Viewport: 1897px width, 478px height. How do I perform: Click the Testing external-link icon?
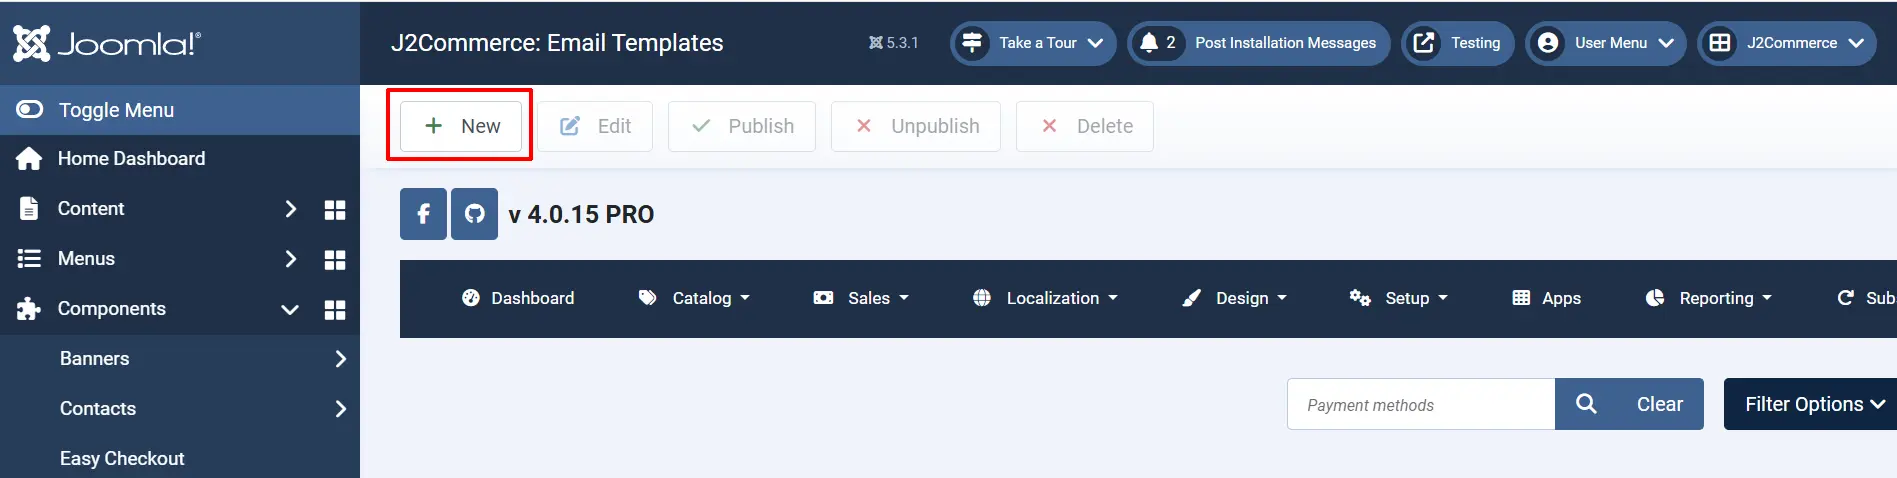1424,43
